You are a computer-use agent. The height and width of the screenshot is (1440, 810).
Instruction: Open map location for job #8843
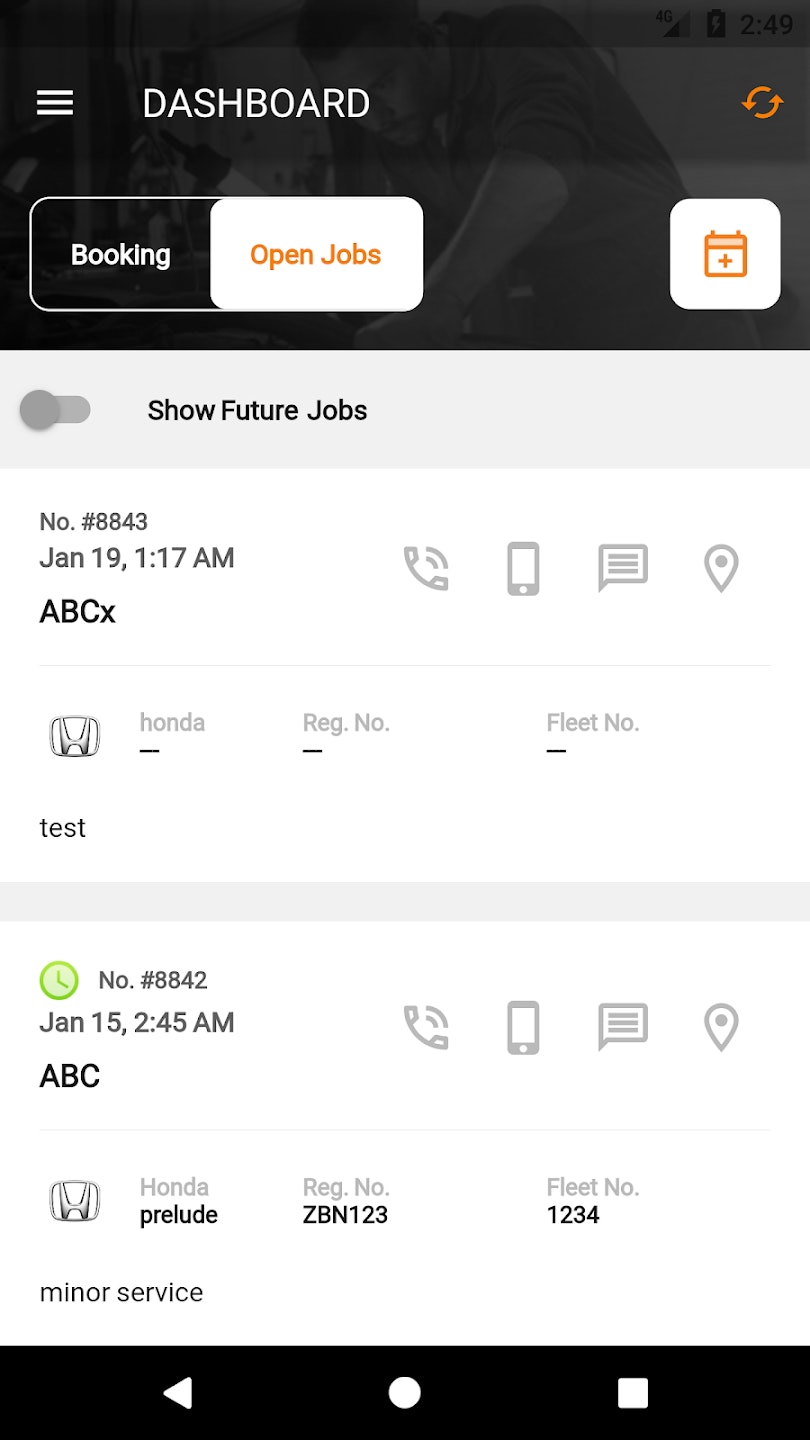[x=721, y=568]
